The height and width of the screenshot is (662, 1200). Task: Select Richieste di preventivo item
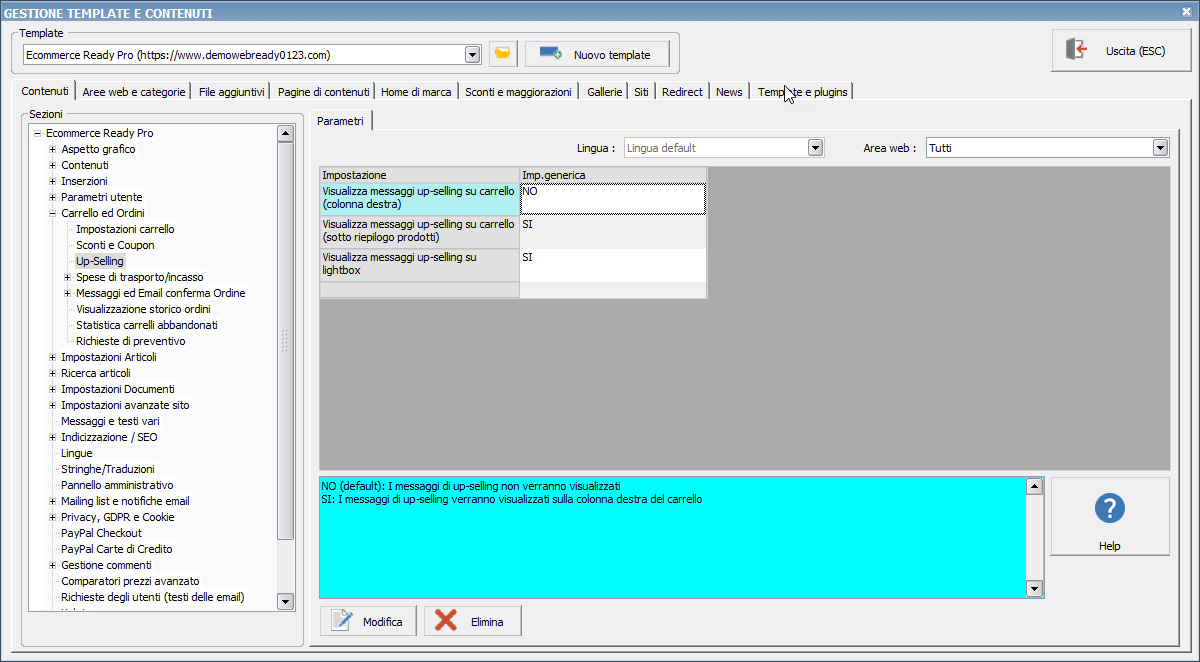130,341
